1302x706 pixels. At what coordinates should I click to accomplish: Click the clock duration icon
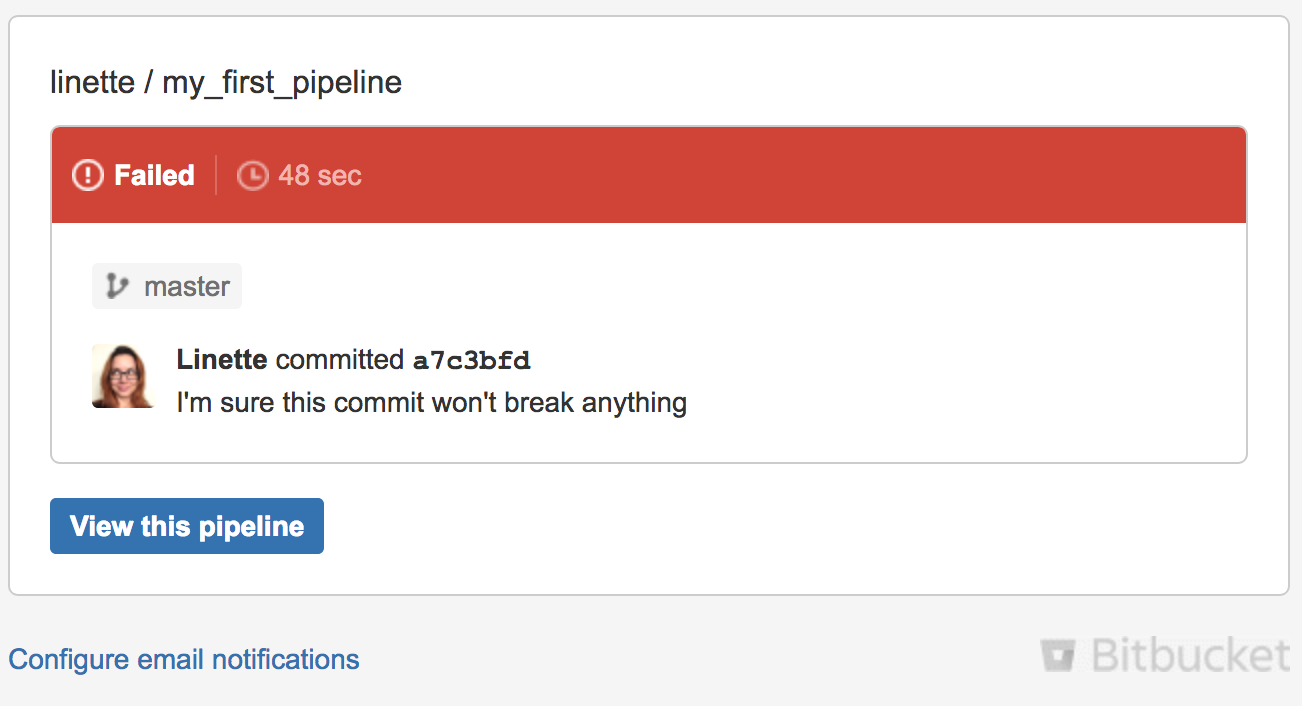(252, 176)
